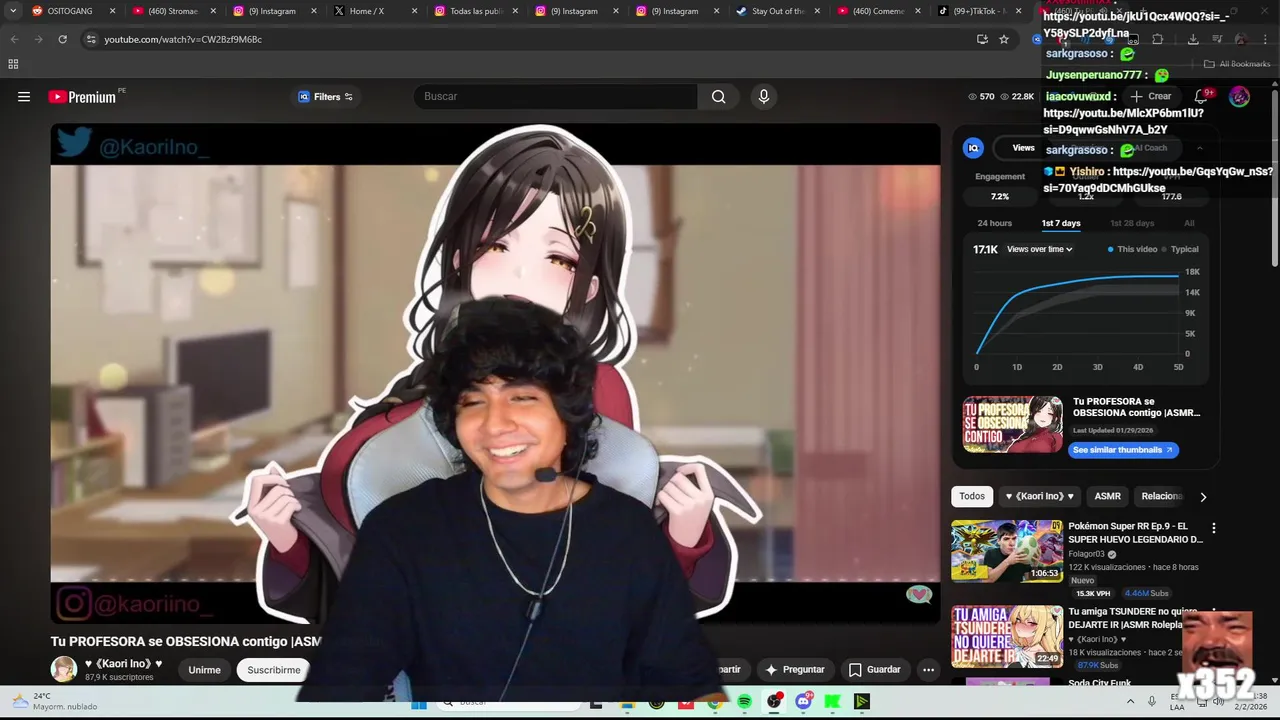Click See similar thumbnails button
This screenshot has height=720, width=1280.
coord(1122,450)
